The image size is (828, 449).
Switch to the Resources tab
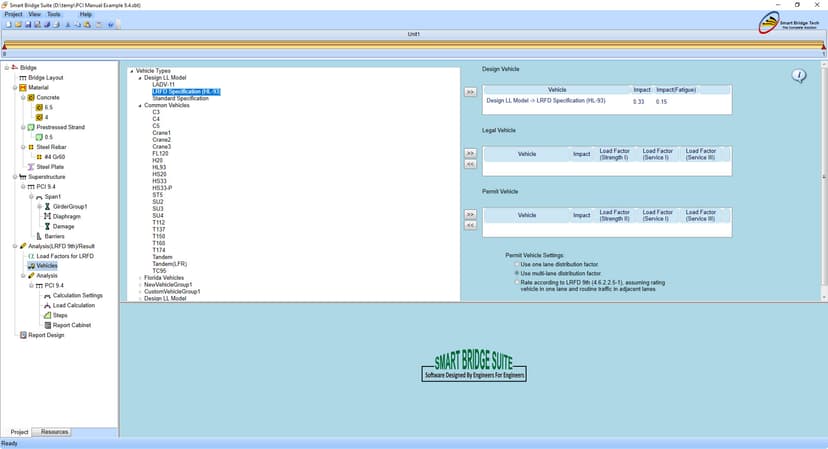[x=54, y=432]
